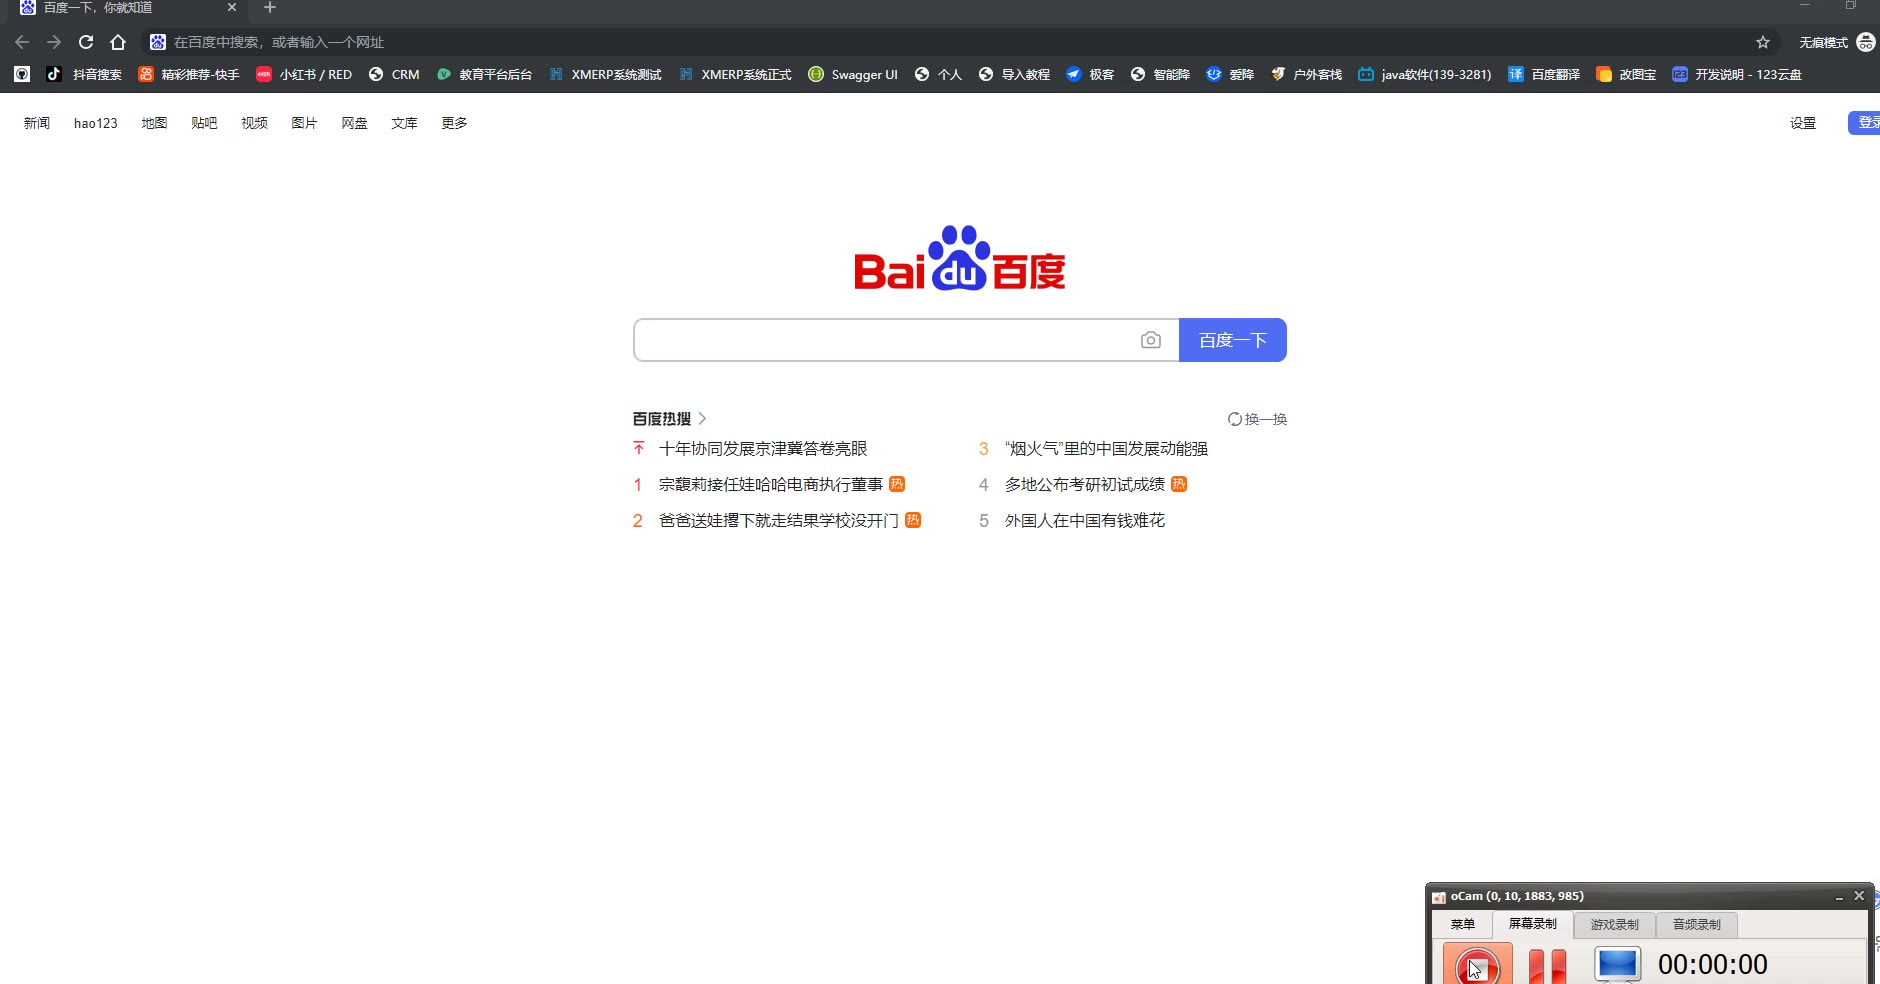Click the browser back arrow

pos(22,42)
